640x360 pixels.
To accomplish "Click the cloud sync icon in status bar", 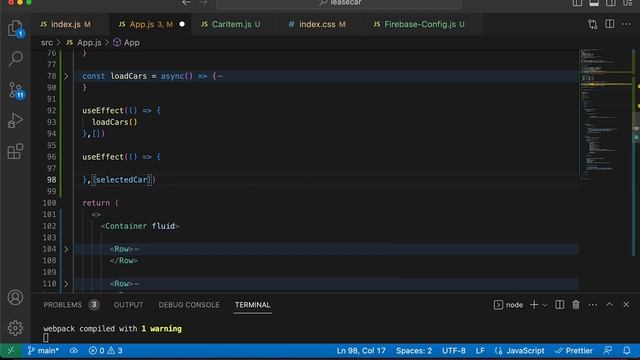I will coord(73,351).
